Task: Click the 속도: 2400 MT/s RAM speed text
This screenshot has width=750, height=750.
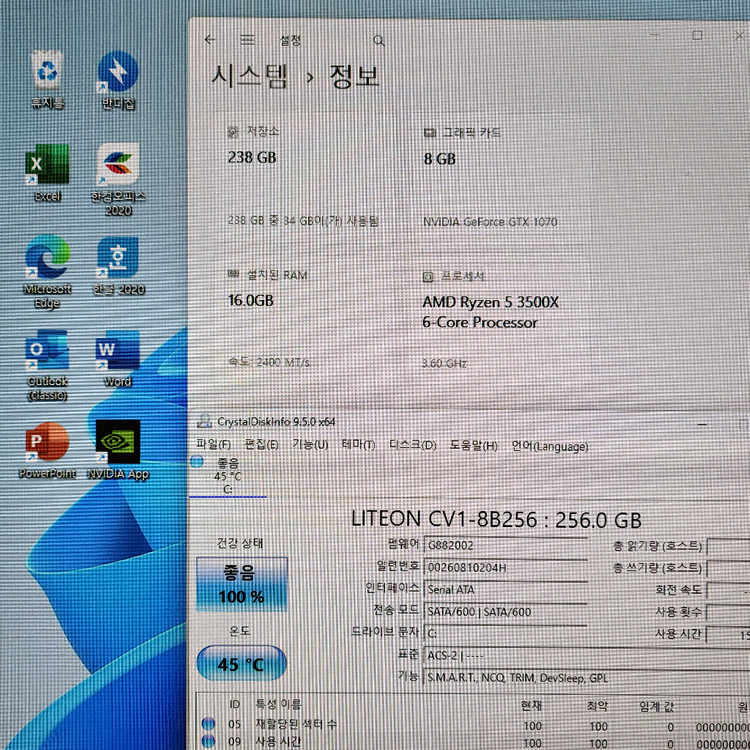Action: [x=269, y=362]
